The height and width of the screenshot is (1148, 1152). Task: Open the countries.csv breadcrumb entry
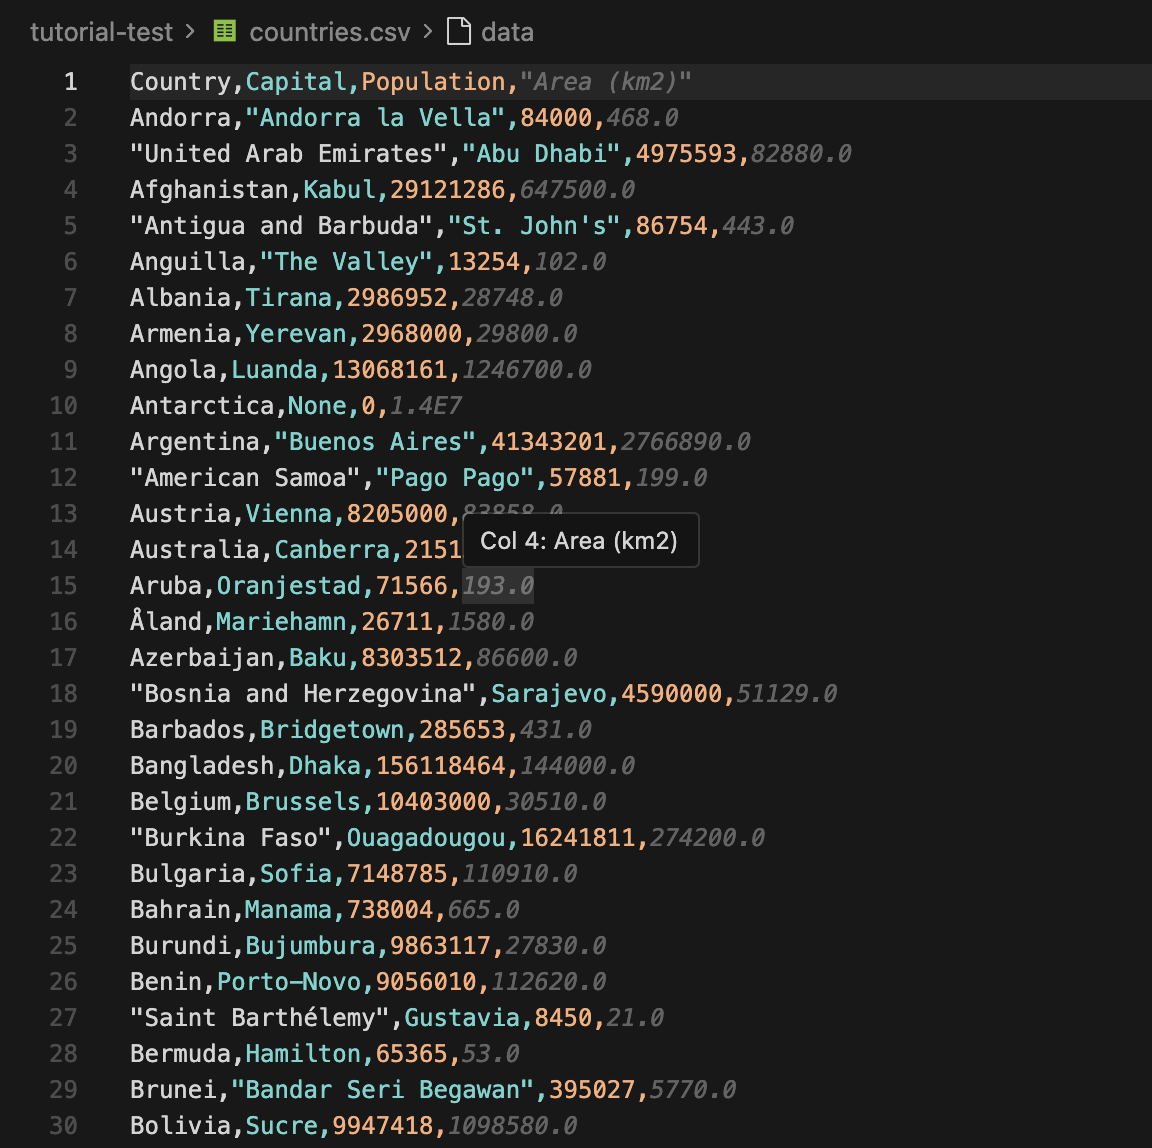click(330, 32)
